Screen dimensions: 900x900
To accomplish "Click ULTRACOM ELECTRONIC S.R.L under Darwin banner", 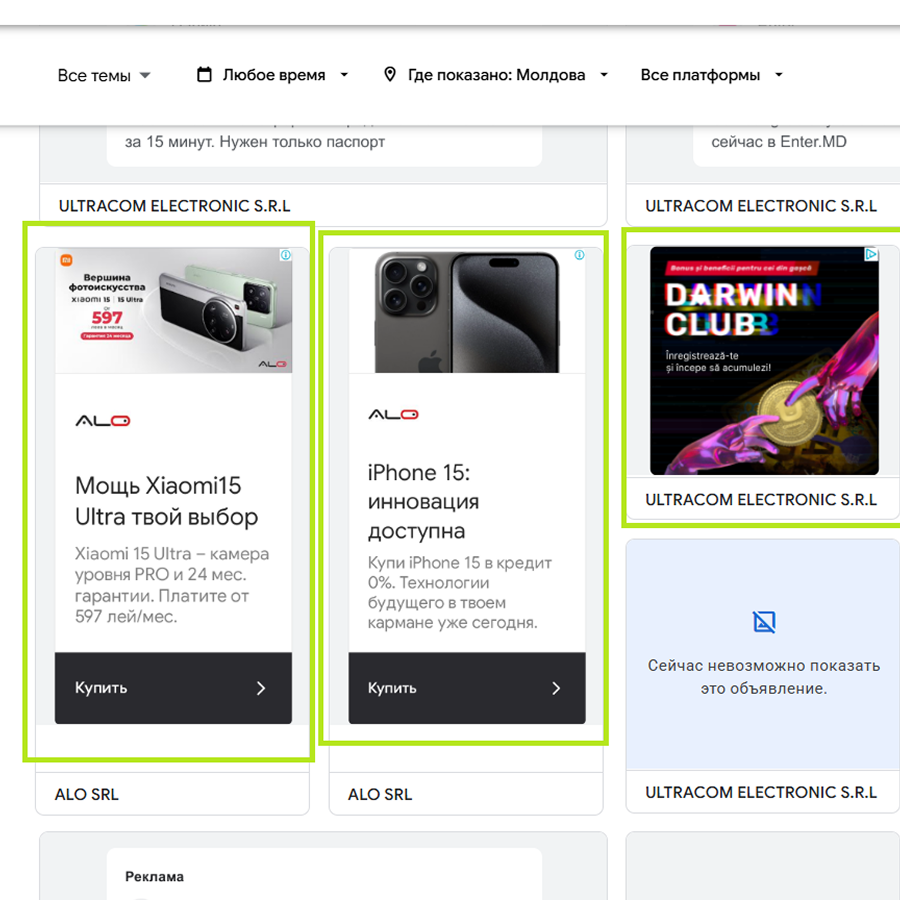I will 761,500.
